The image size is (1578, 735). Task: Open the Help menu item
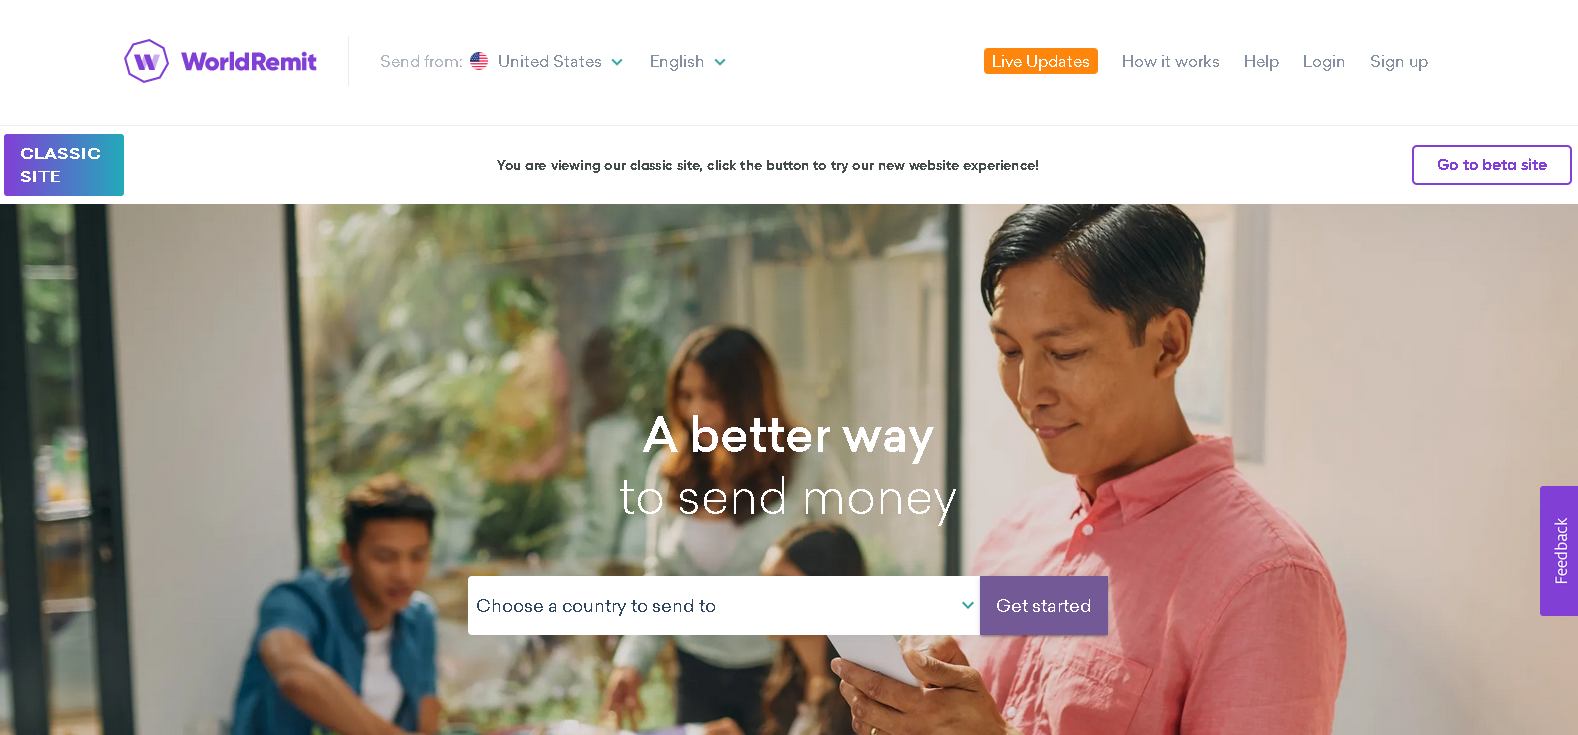pyautogui.click(x=1261, y=61)
